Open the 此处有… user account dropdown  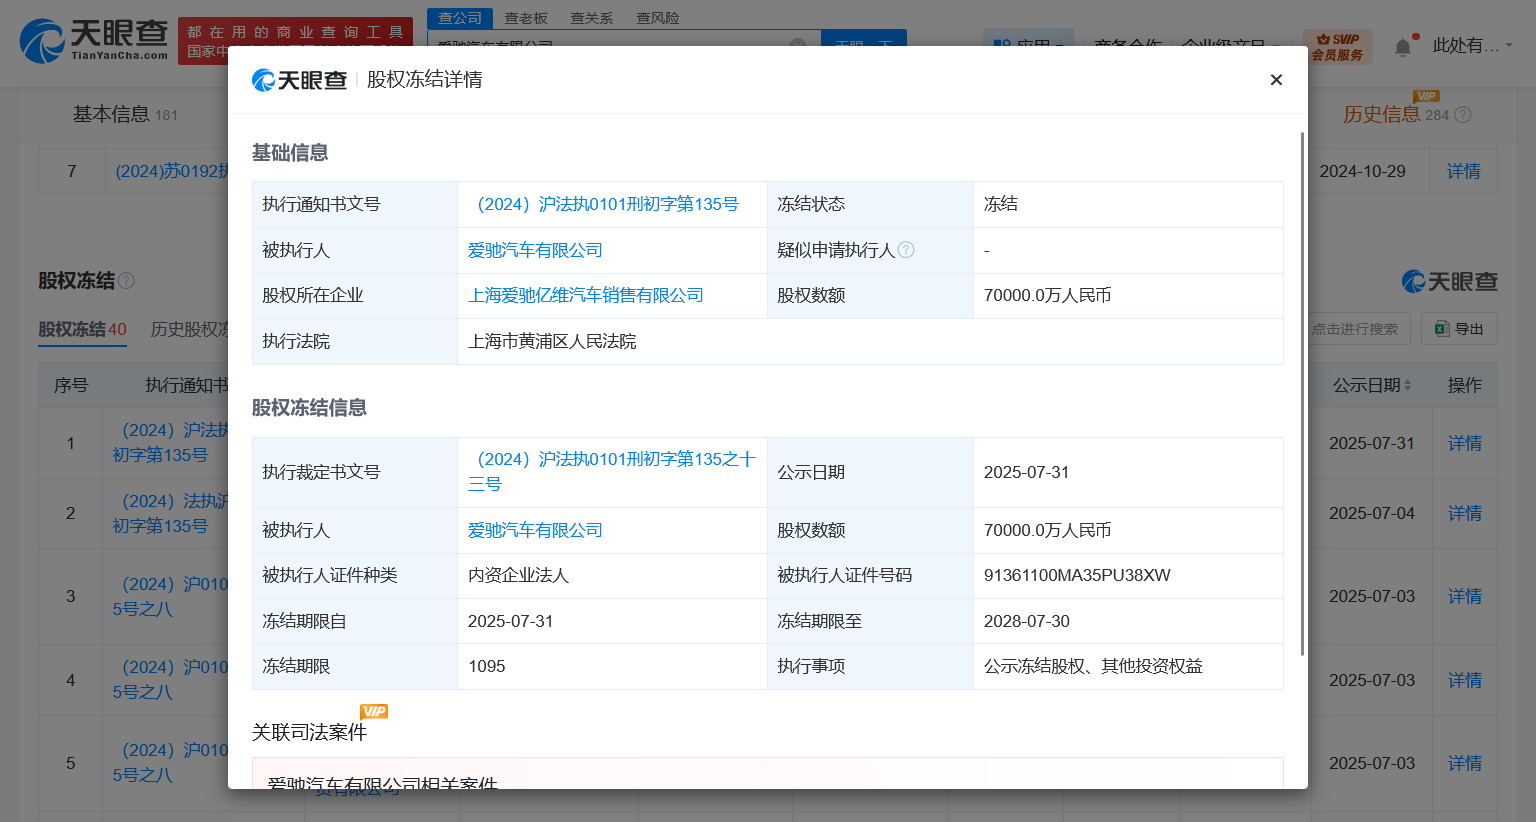point(1473,46)
